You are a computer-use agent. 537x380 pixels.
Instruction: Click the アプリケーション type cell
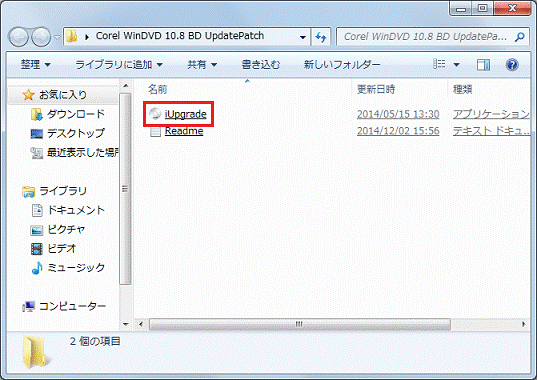coord(491,114)
